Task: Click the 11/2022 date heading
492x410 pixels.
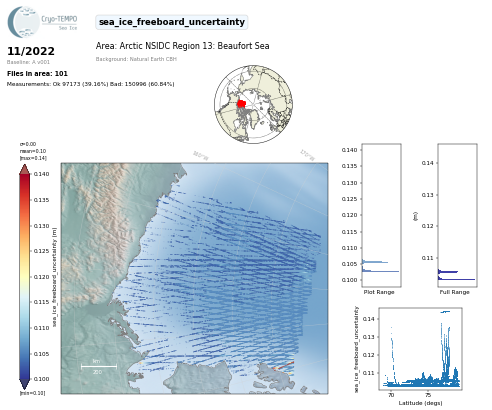Action: pos(31,51)
